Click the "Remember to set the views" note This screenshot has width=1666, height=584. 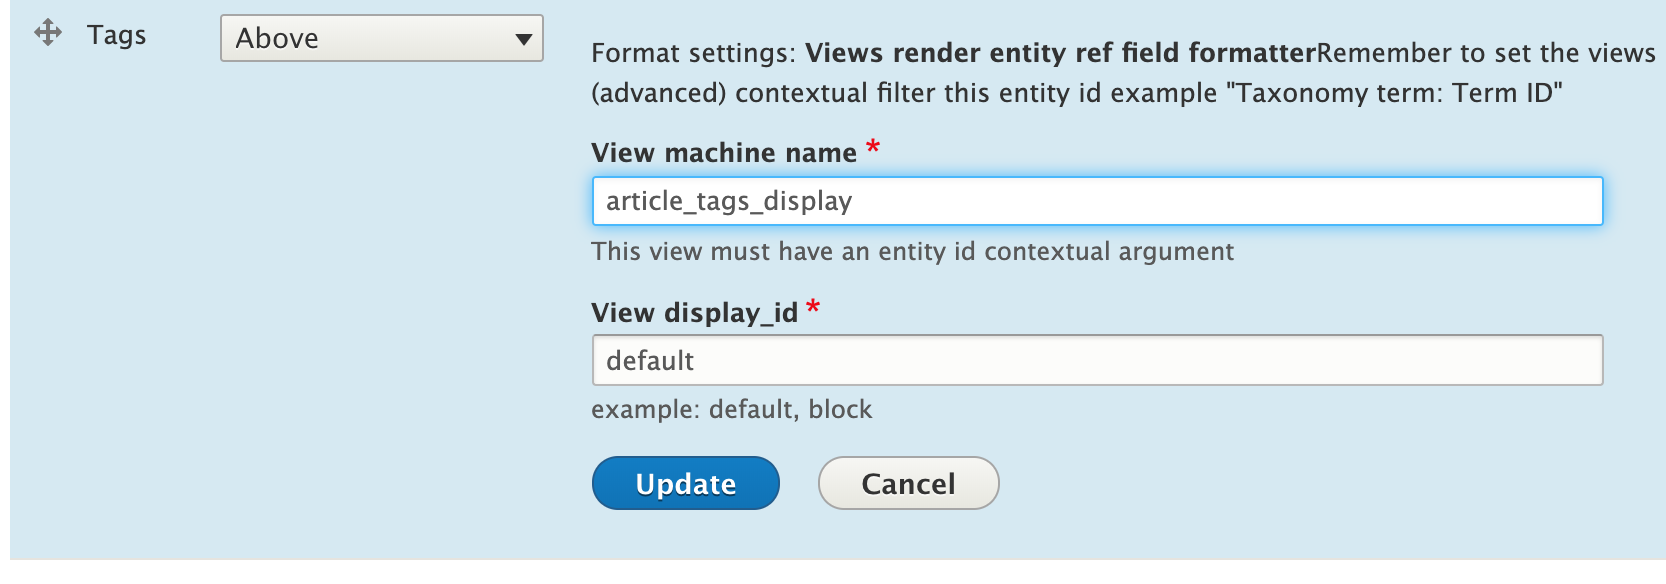1486,53
